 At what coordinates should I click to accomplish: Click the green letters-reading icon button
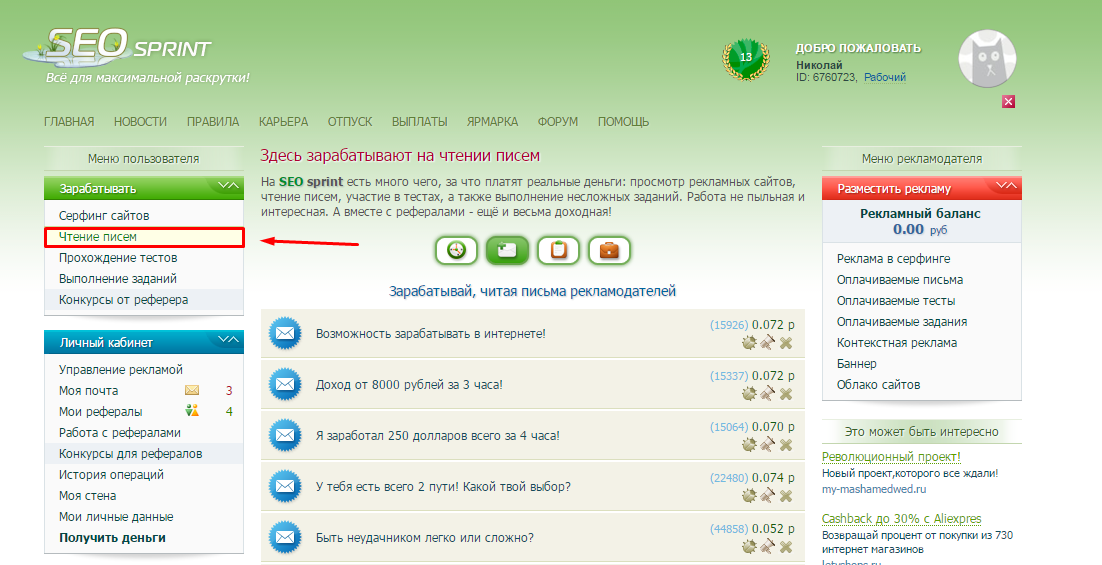[x=507, y=250]
